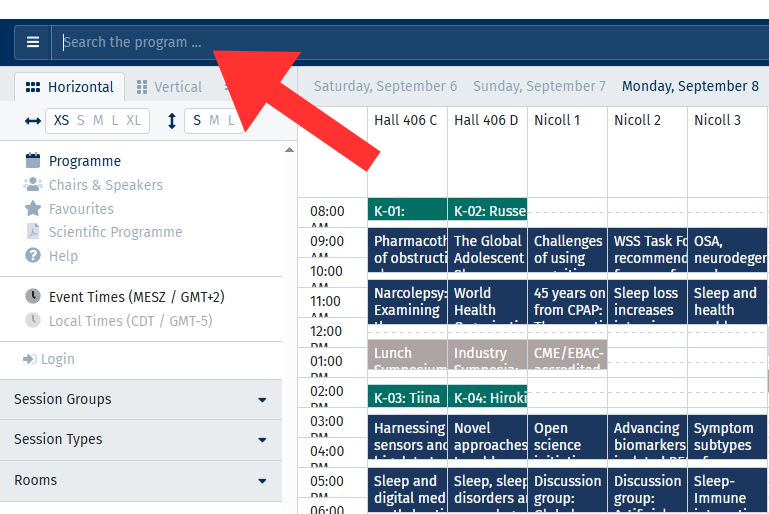Image resolution: width=769 pixels, height=514 pixels.
Task: Switch to Sunday, September 7 tab
Action: tap(539, 86)
